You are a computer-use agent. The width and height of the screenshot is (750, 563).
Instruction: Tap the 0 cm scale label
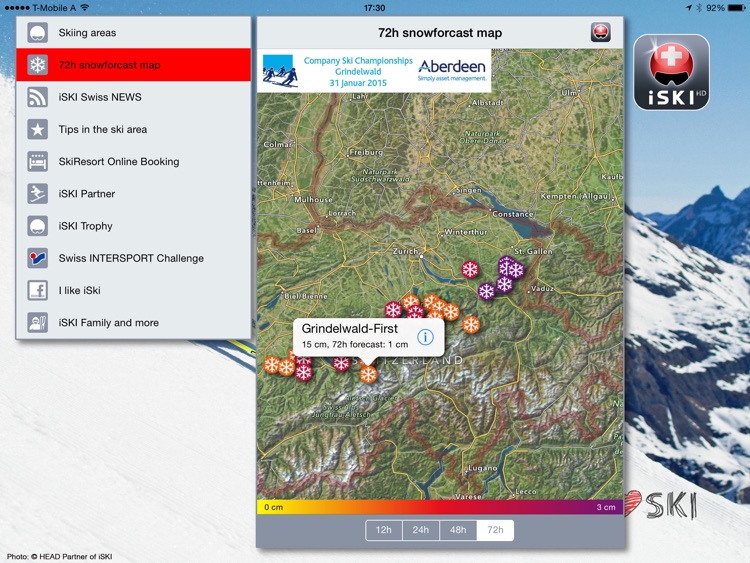(x=274, y=507)
